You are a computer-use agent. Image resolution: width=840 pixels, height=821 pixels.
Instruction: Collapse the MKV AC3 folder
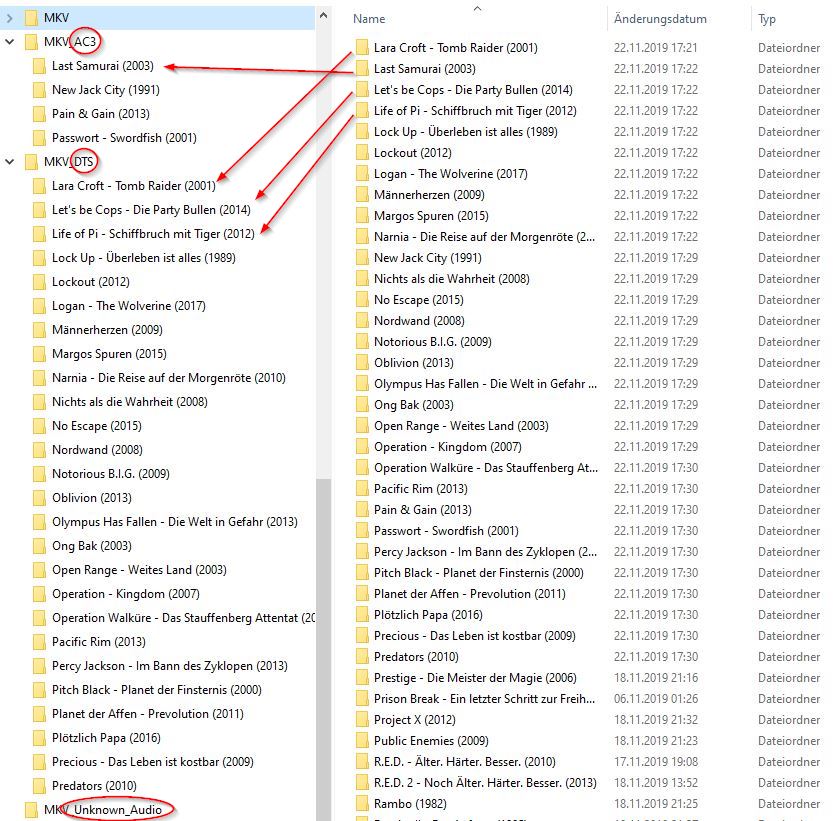(10, 42)
